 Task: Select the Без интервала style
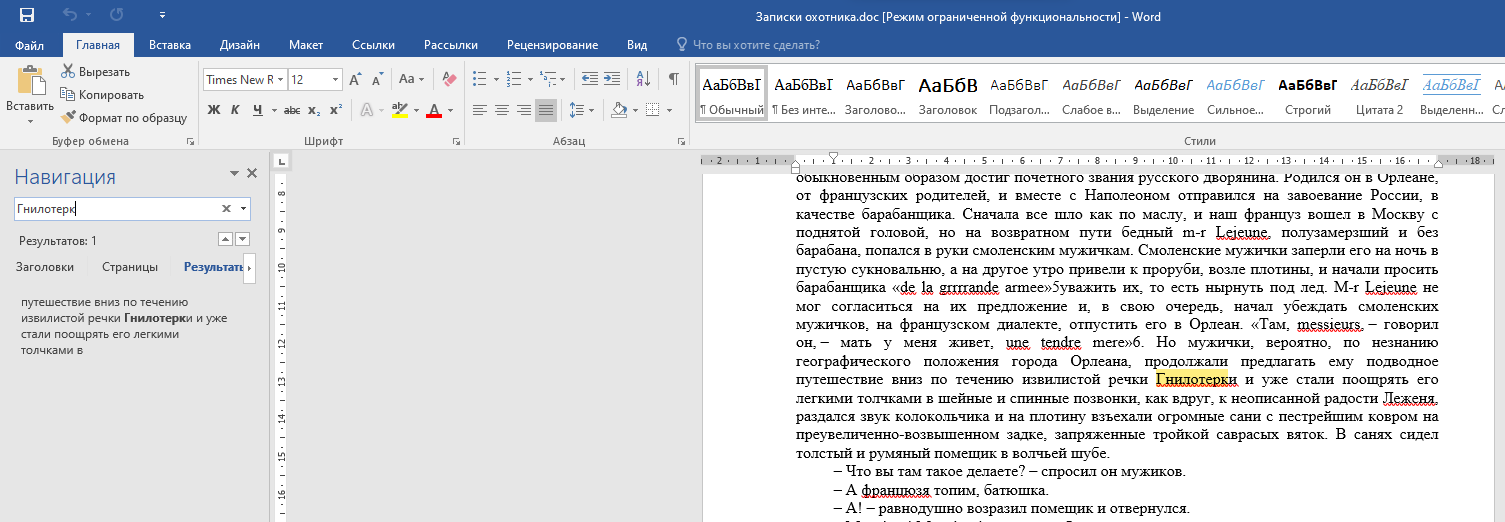(x=803, y=95)
